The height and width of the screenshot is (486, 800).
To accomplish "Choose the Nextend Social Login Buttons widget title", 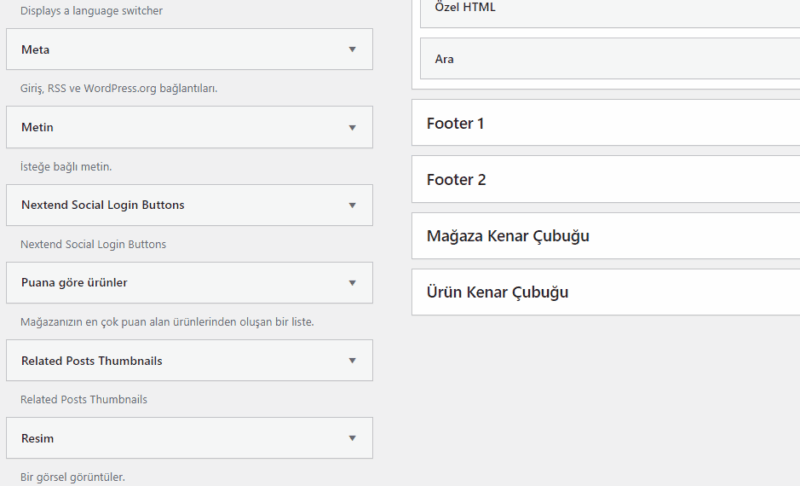I will (x=102, y=205).
